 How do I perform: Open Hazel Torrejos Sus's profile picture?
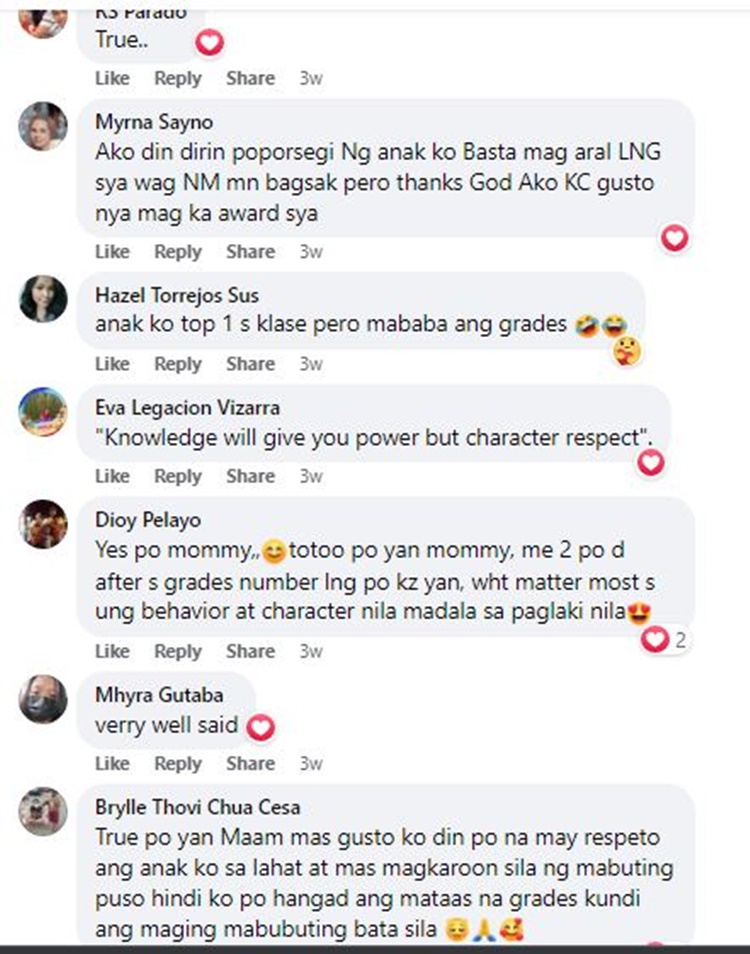click(43, 299)
